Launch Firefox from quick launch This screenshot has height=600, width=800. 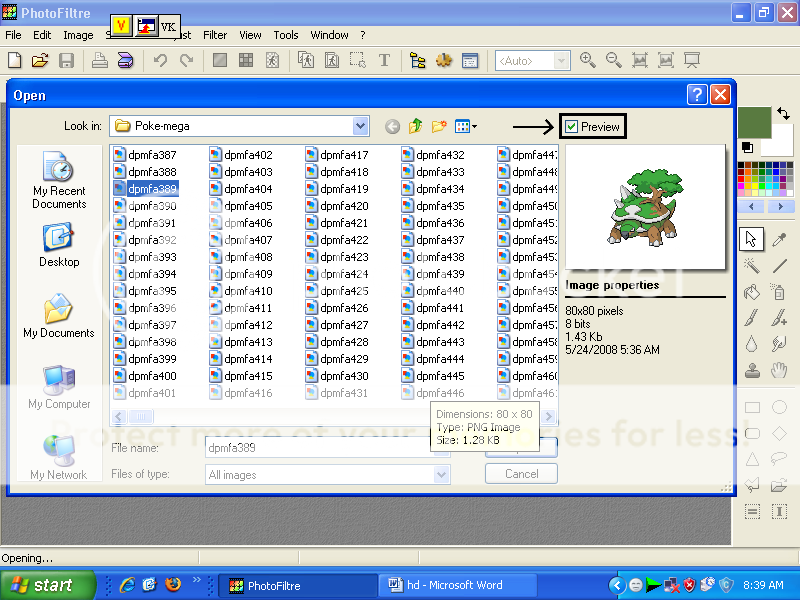pyautogui.click(x=173, y=584)
